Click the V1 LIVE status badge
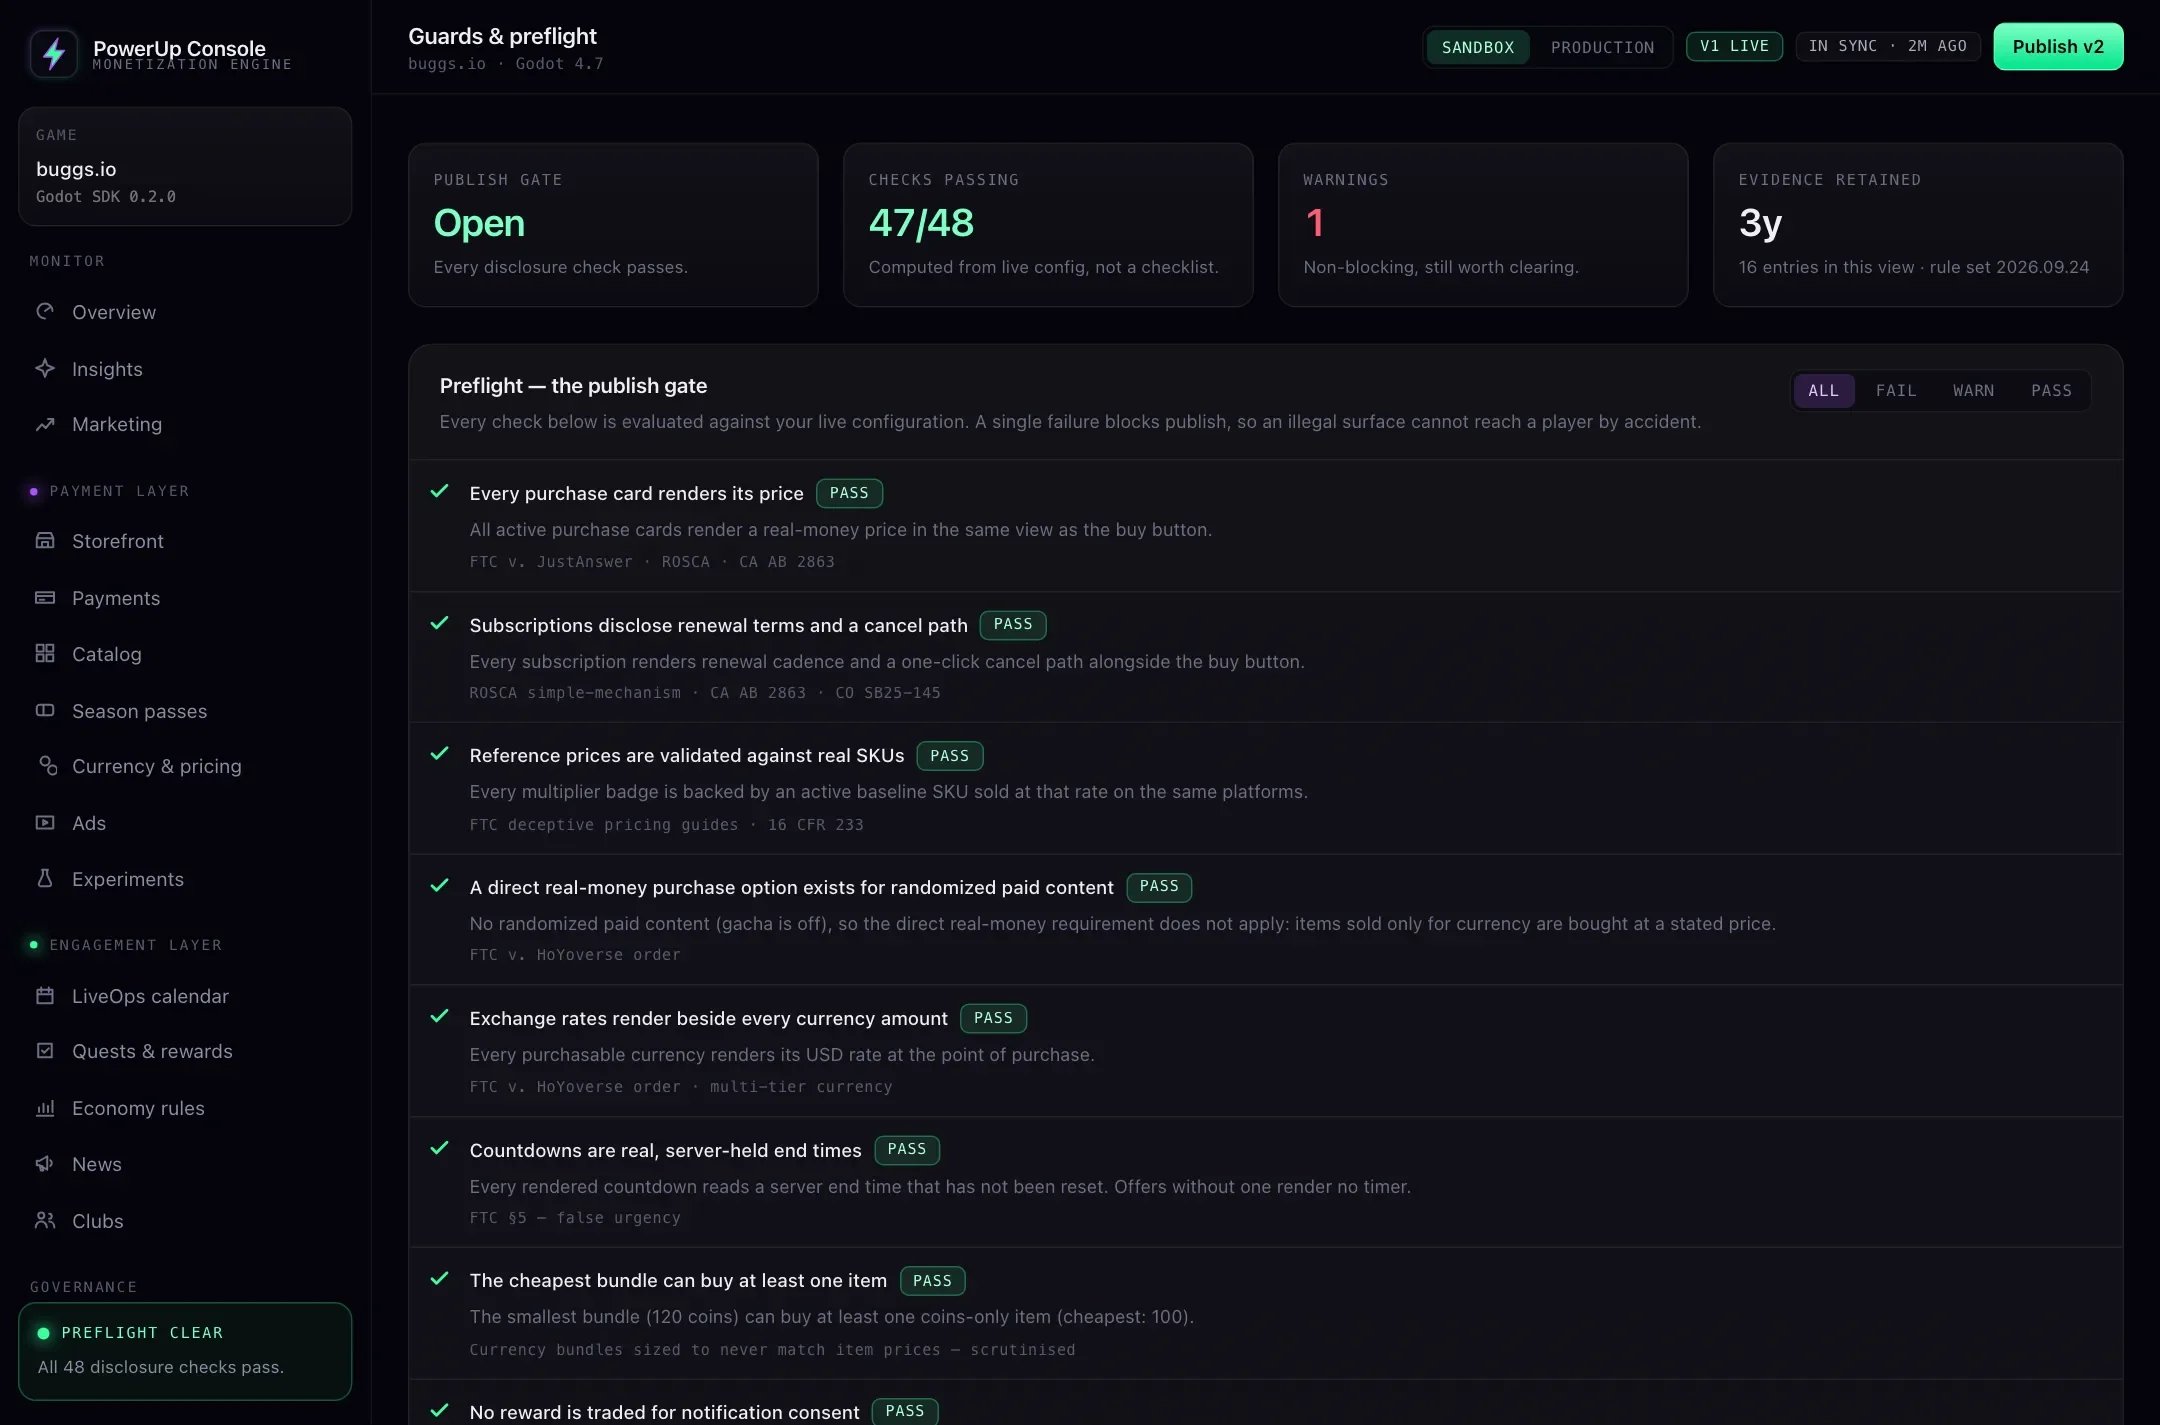 1734,47
